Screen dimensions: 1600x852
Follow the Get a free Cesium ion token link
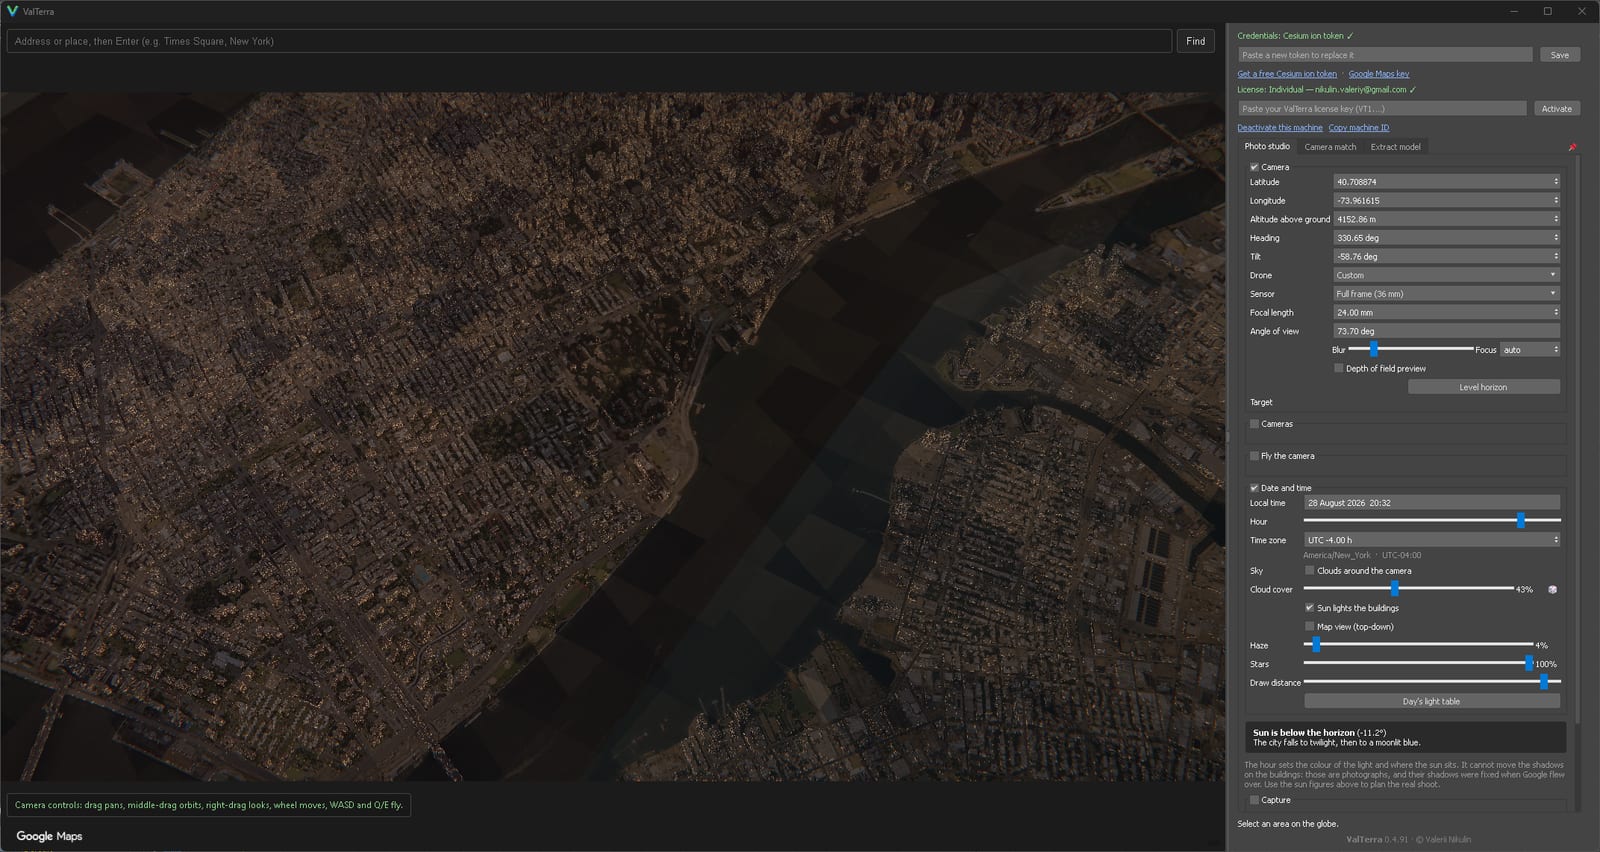[x=1287, y=74]
